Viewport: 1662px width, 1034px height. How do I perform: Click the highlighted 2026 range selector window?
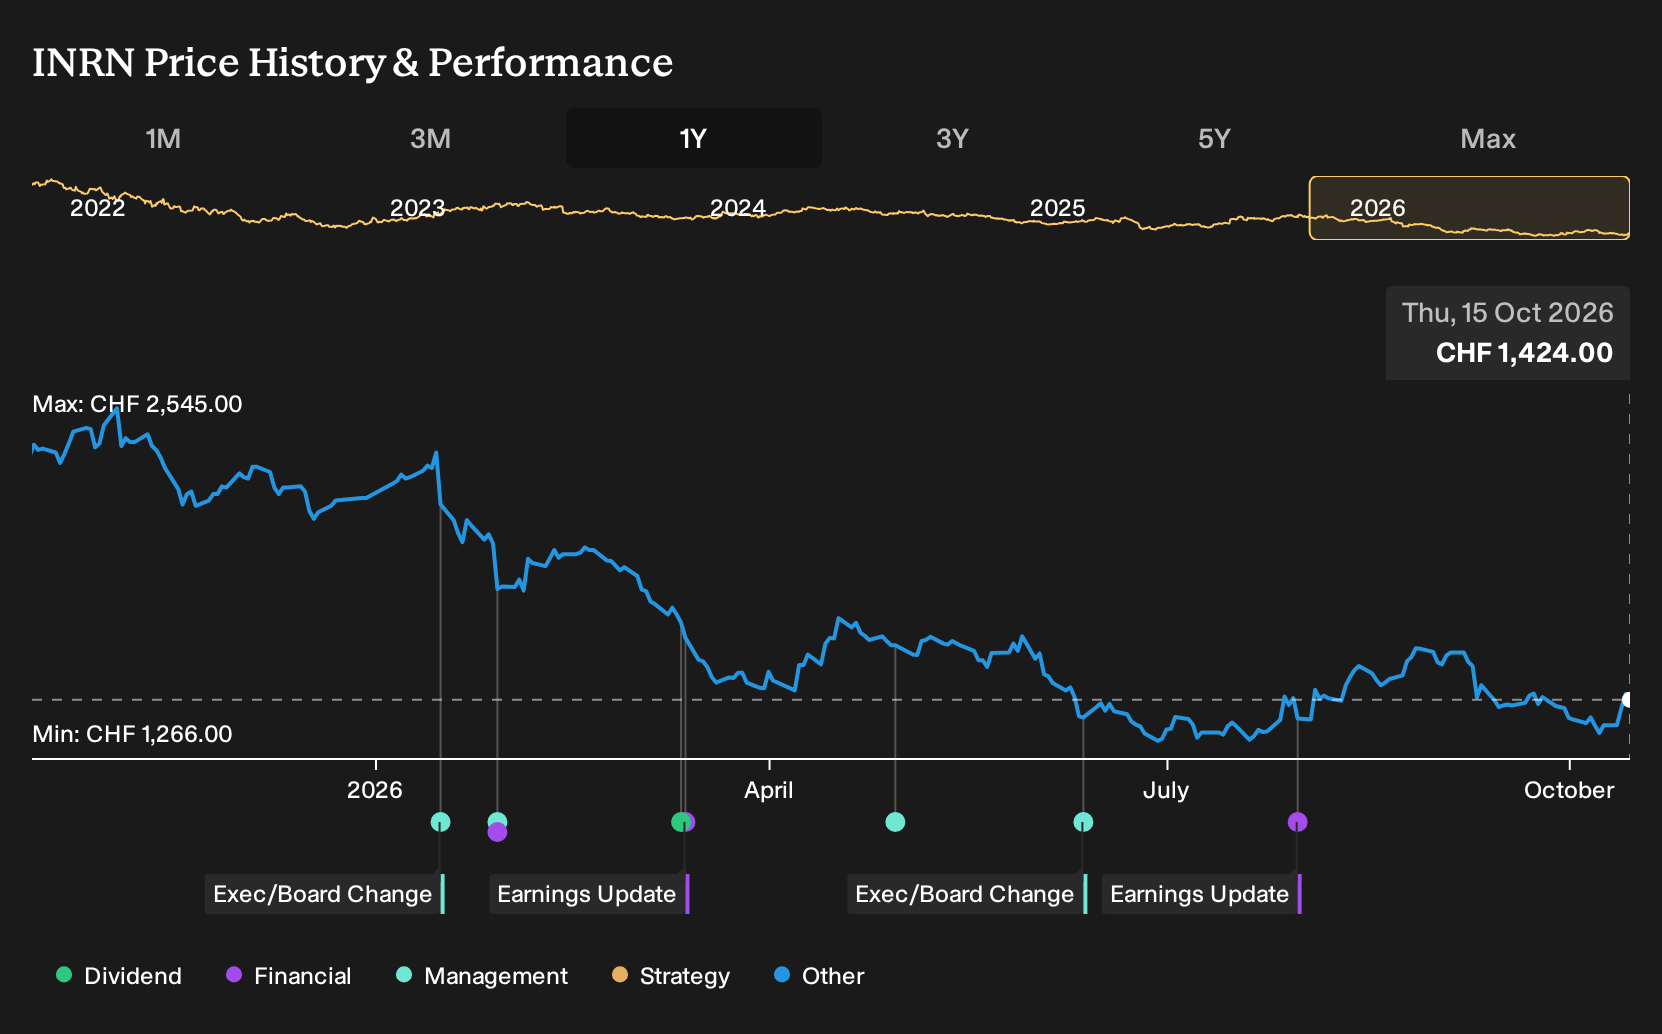[1469, 208]
